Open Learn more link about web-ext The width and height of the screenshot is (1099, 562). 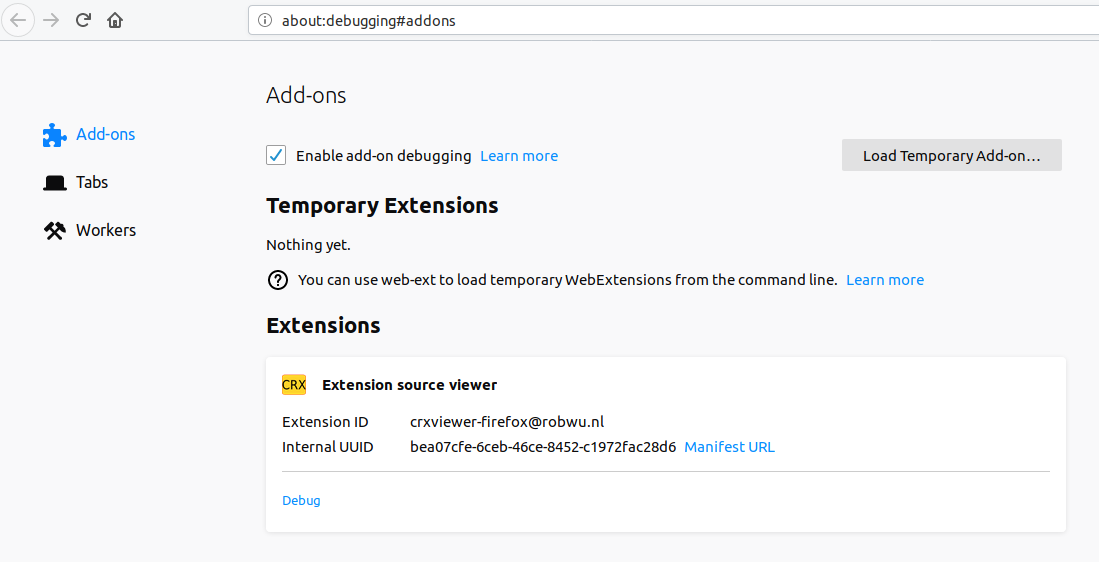point(885,280)
